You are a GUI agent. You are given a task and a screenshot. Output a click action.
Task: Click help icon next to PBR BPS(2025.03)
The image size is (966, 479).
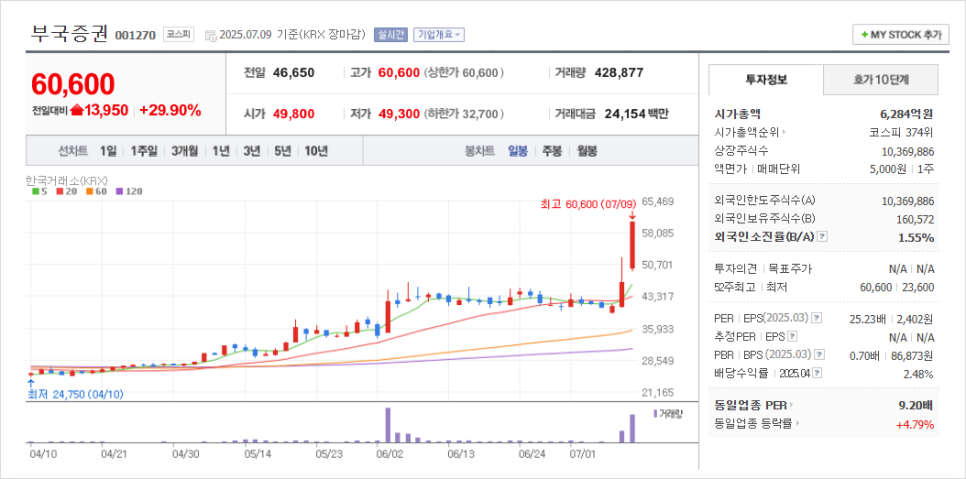coord(820,355)
